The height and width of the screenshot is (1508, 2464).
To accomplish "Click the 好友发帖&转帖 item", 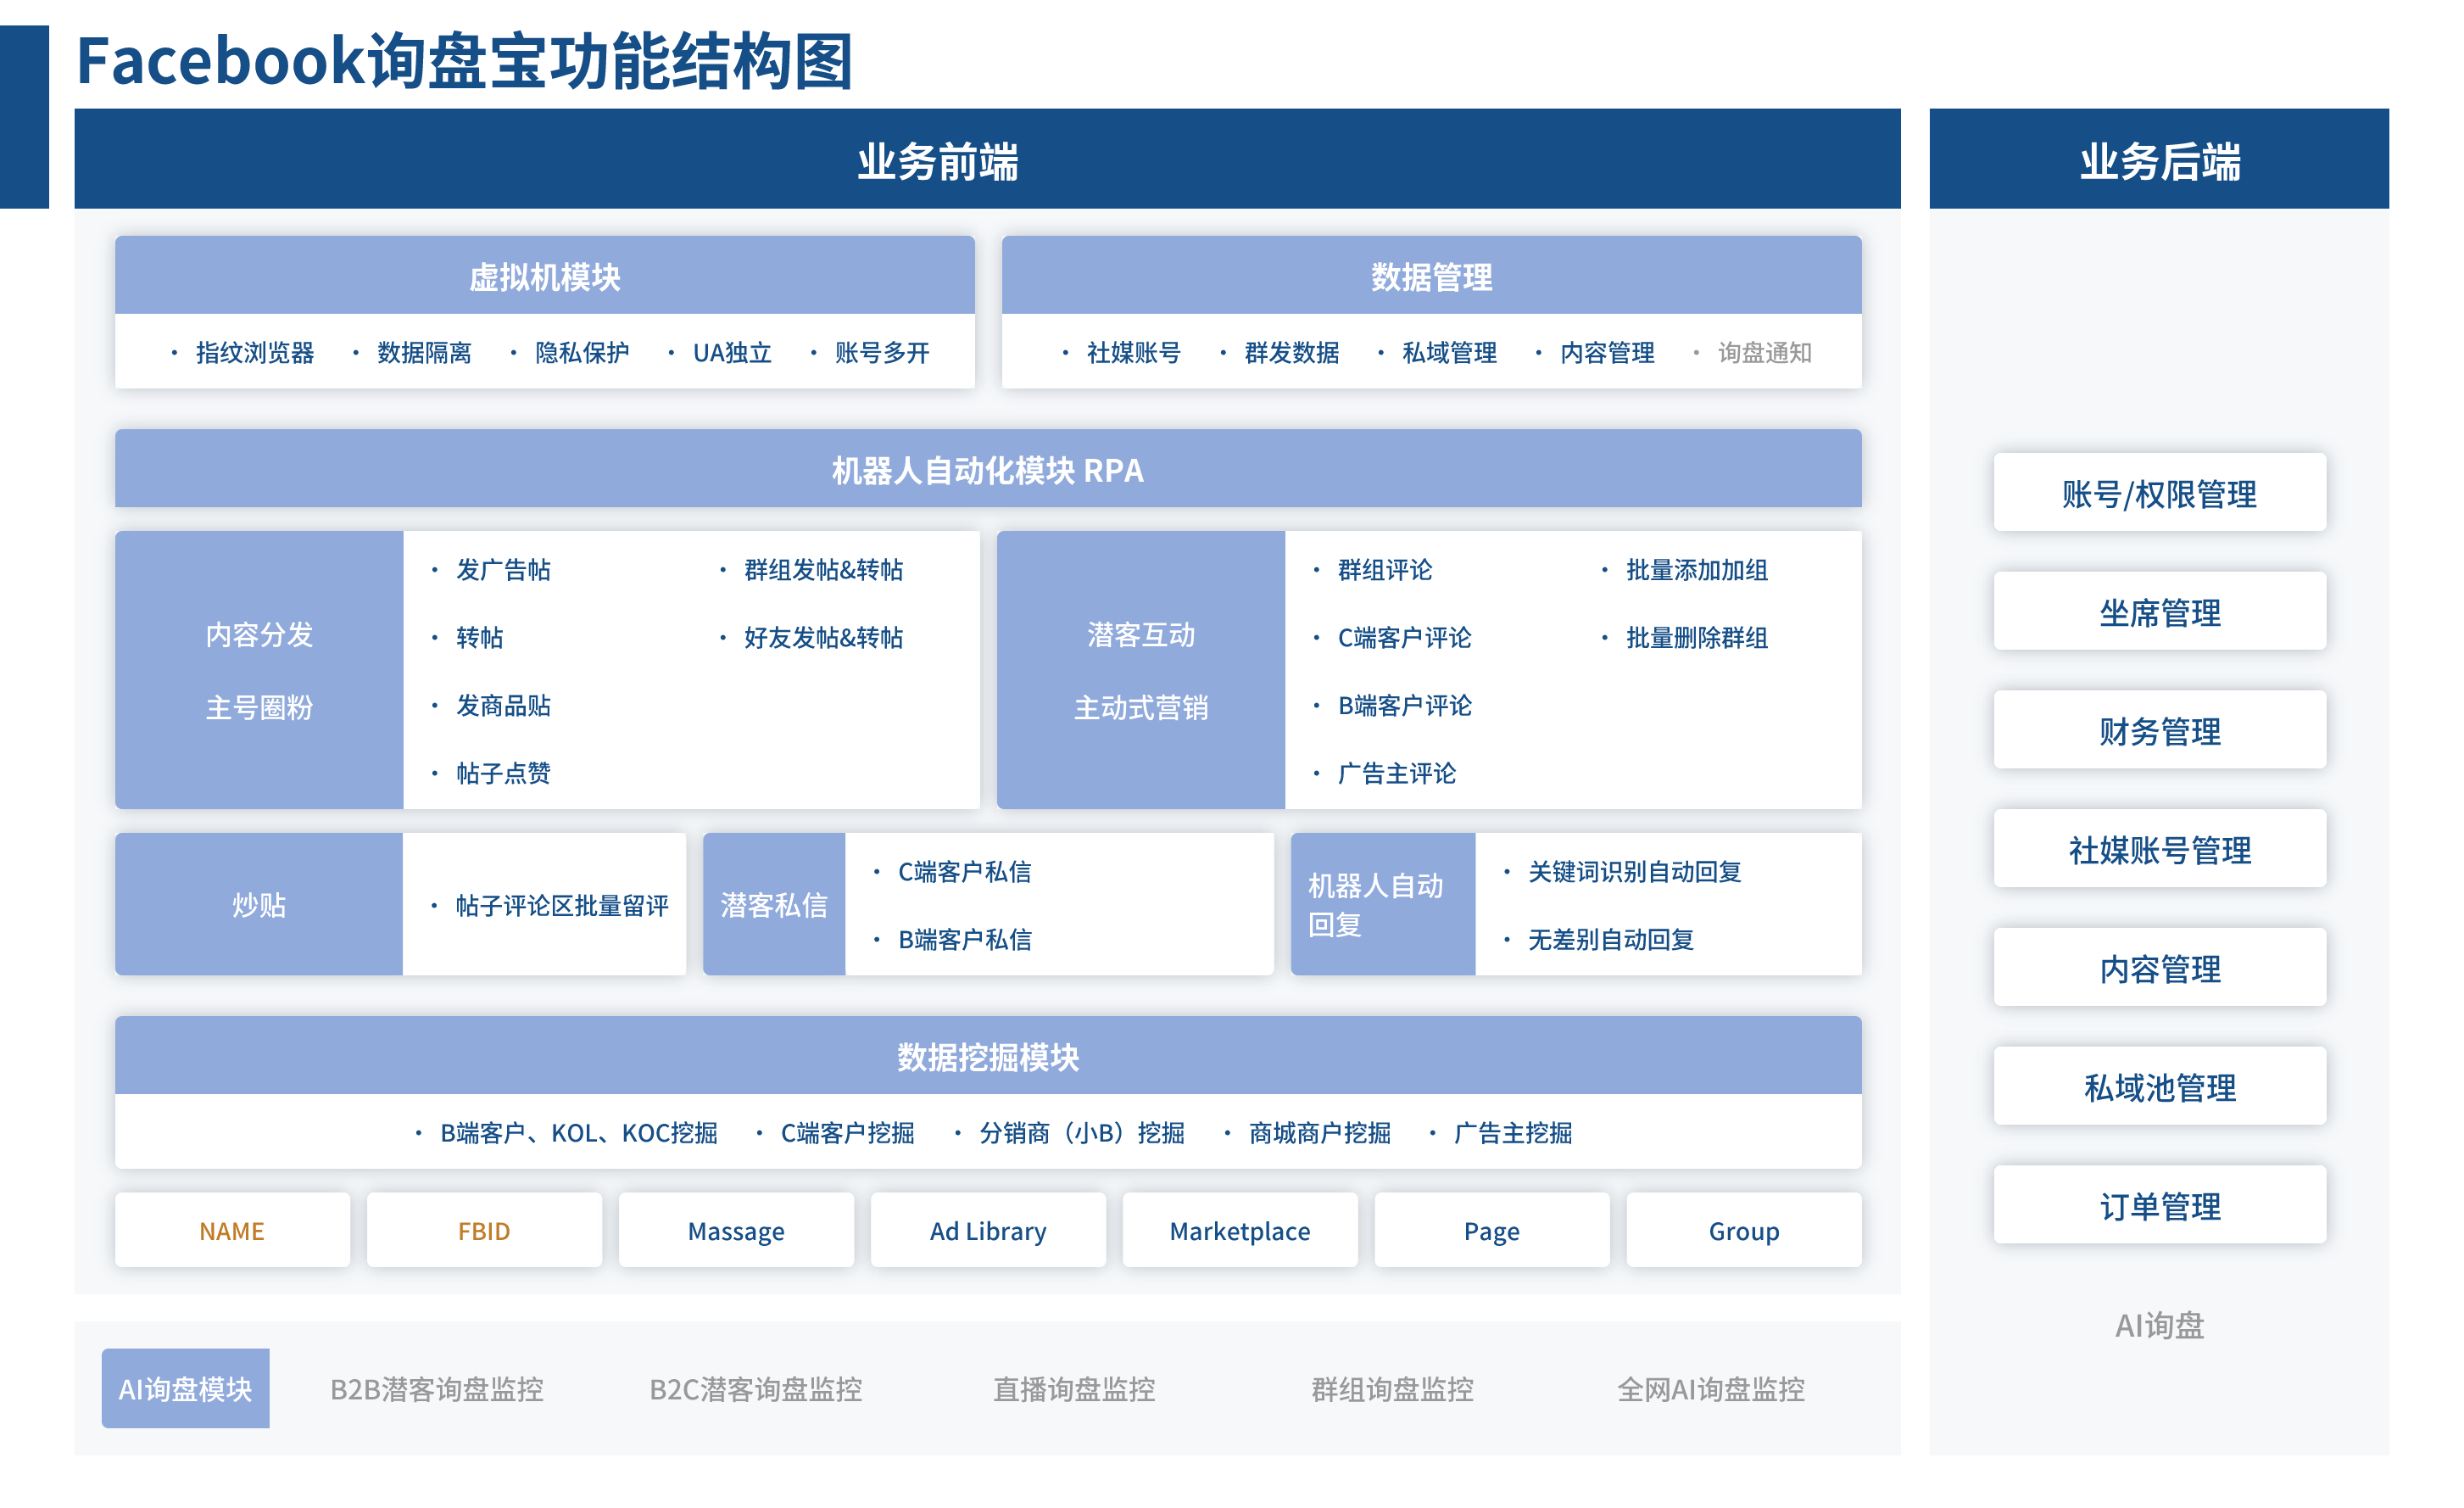I will [823, 638].
